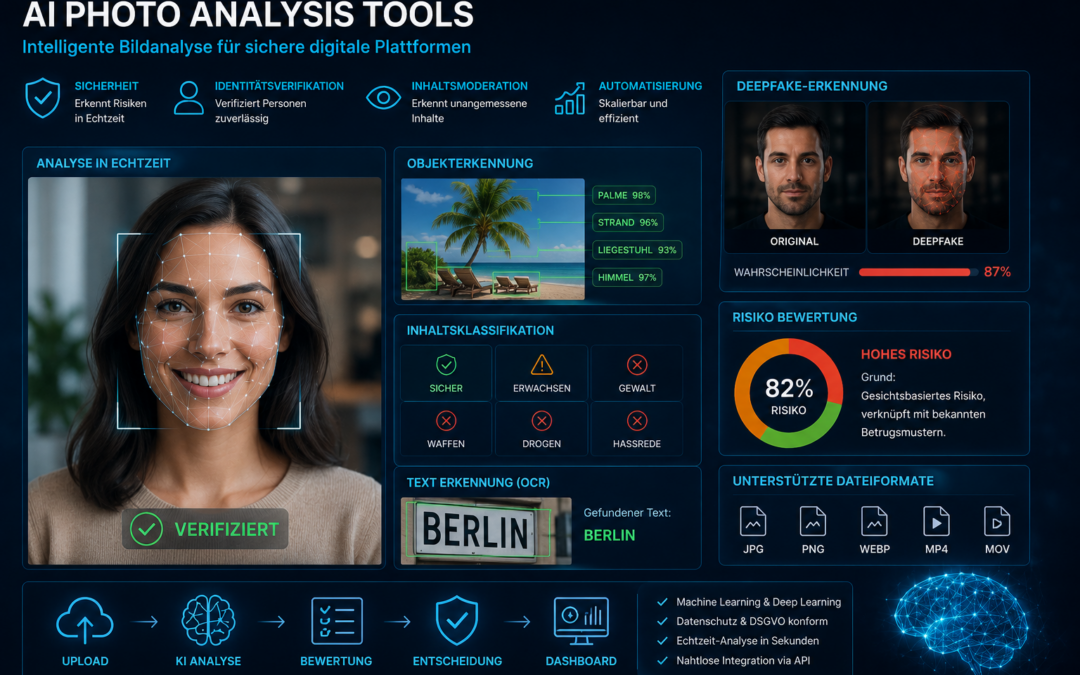This screenshot has width=1080, height=675.
Task: Click the Himmel 97% detection label
Action: tap(627, 278)
